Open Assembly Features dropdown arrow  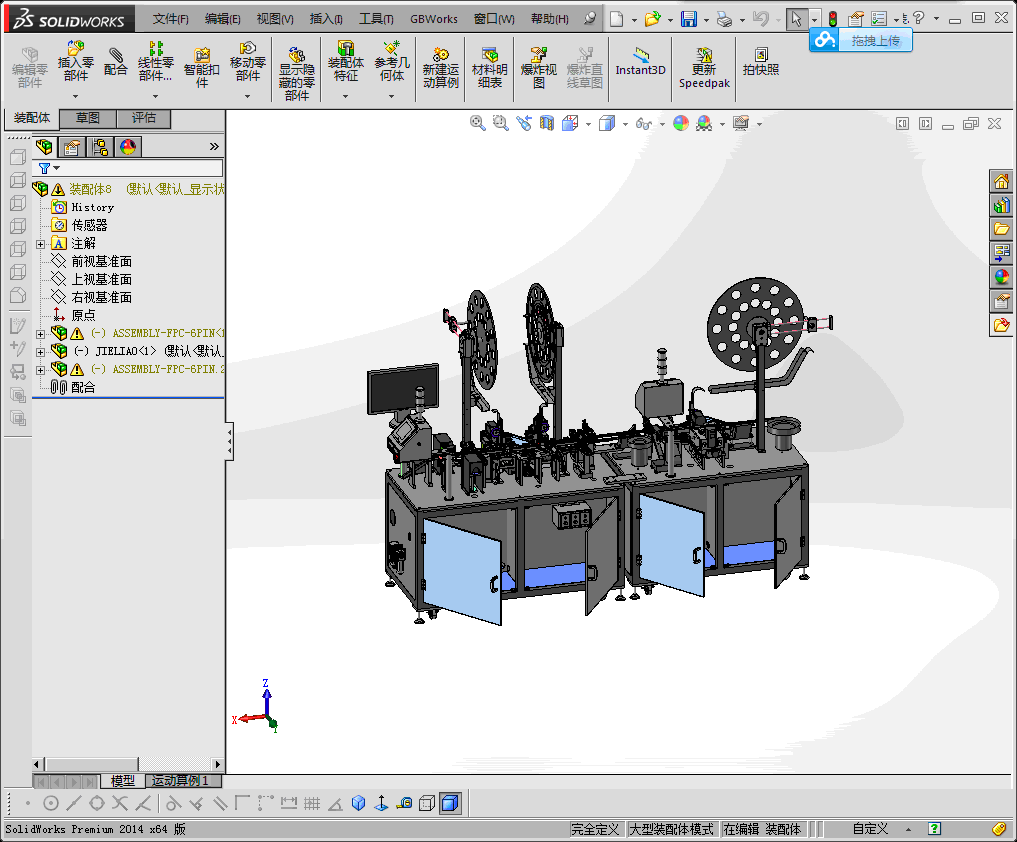[x=345, y=96]
